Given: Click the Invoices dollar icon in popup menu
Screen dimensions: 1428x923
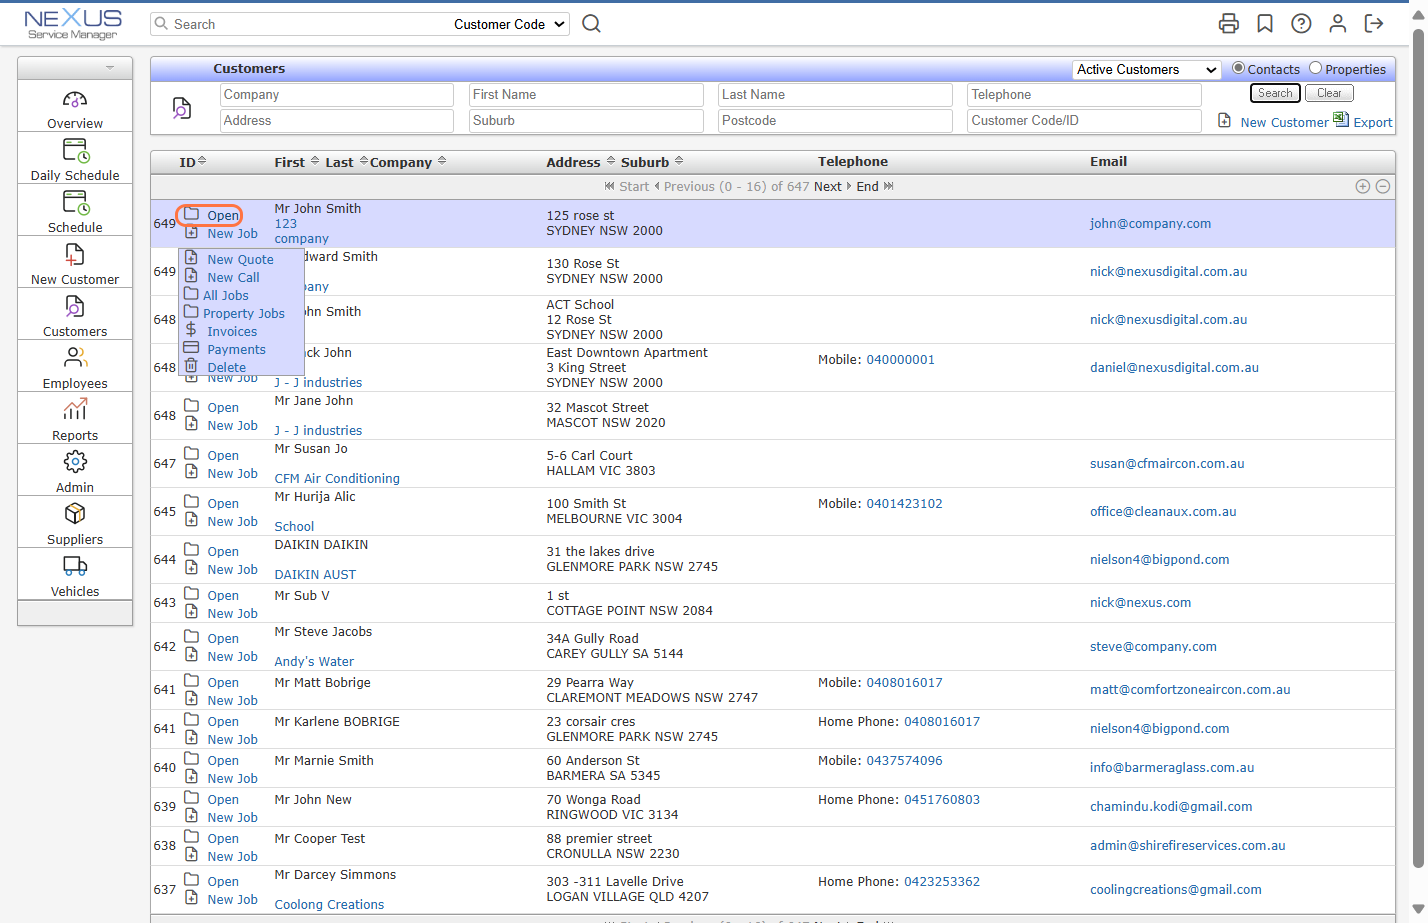Looking at the screenshot, I should [x=191, y=329].
